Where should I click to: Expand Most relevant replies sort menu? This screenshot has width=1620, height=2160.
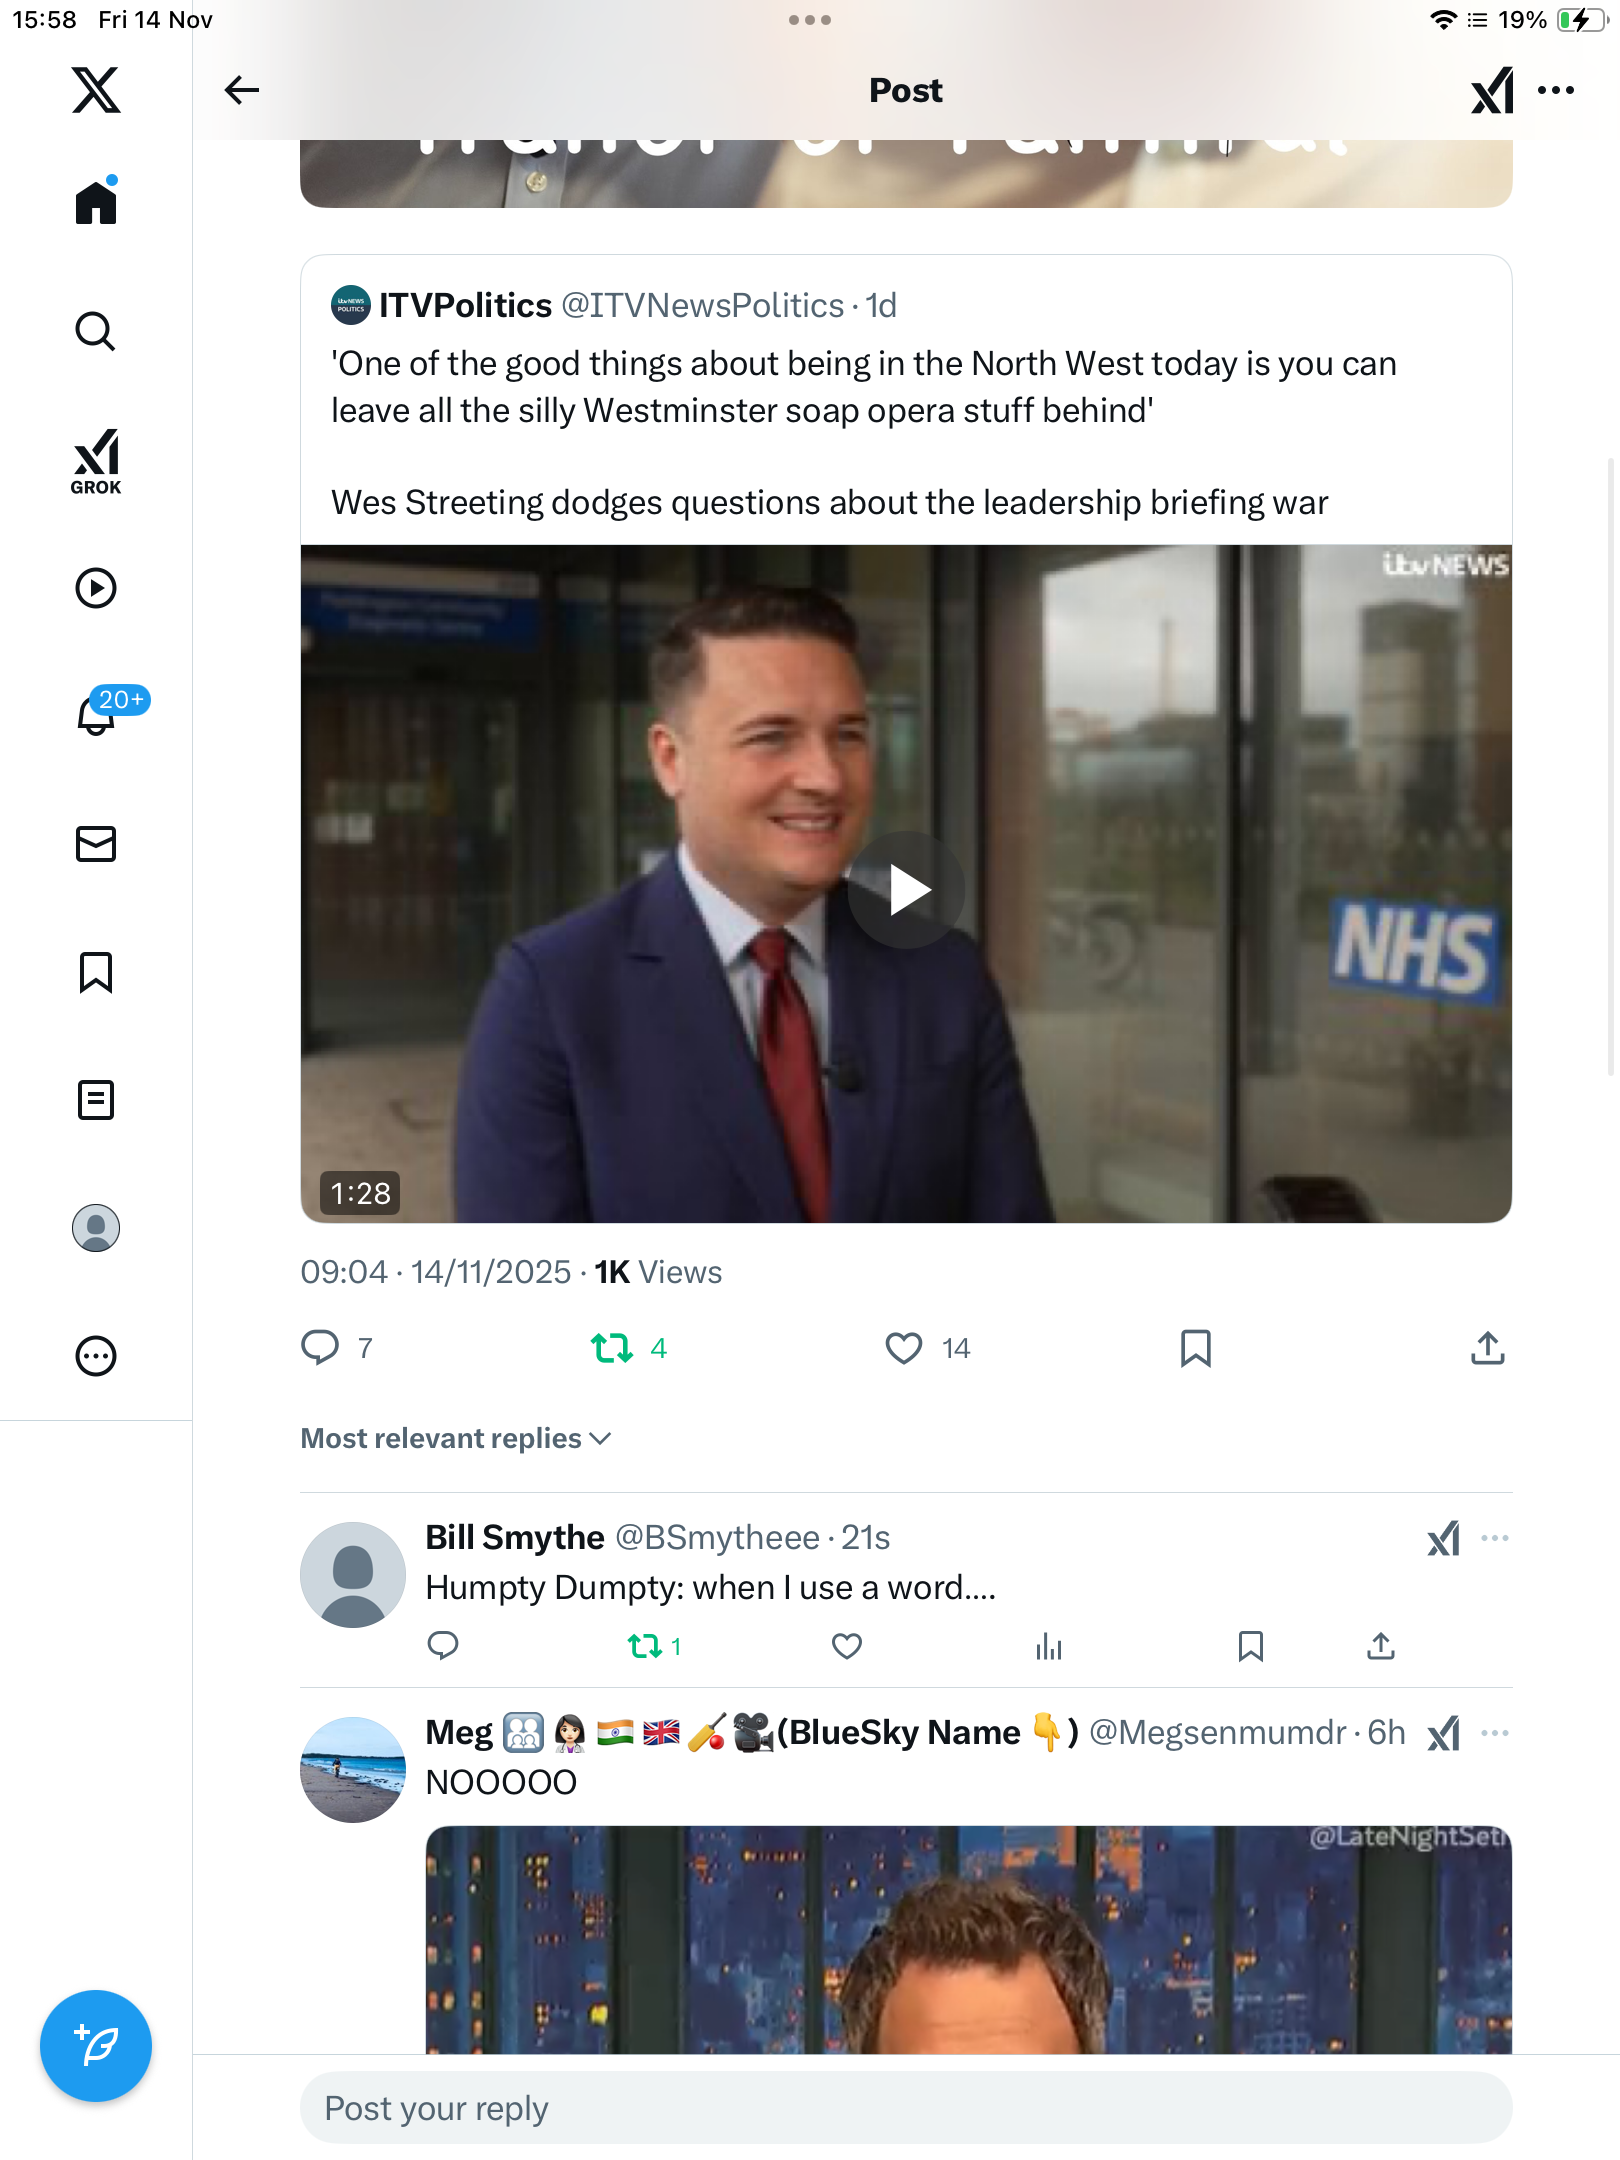(x=456, y=1438)
